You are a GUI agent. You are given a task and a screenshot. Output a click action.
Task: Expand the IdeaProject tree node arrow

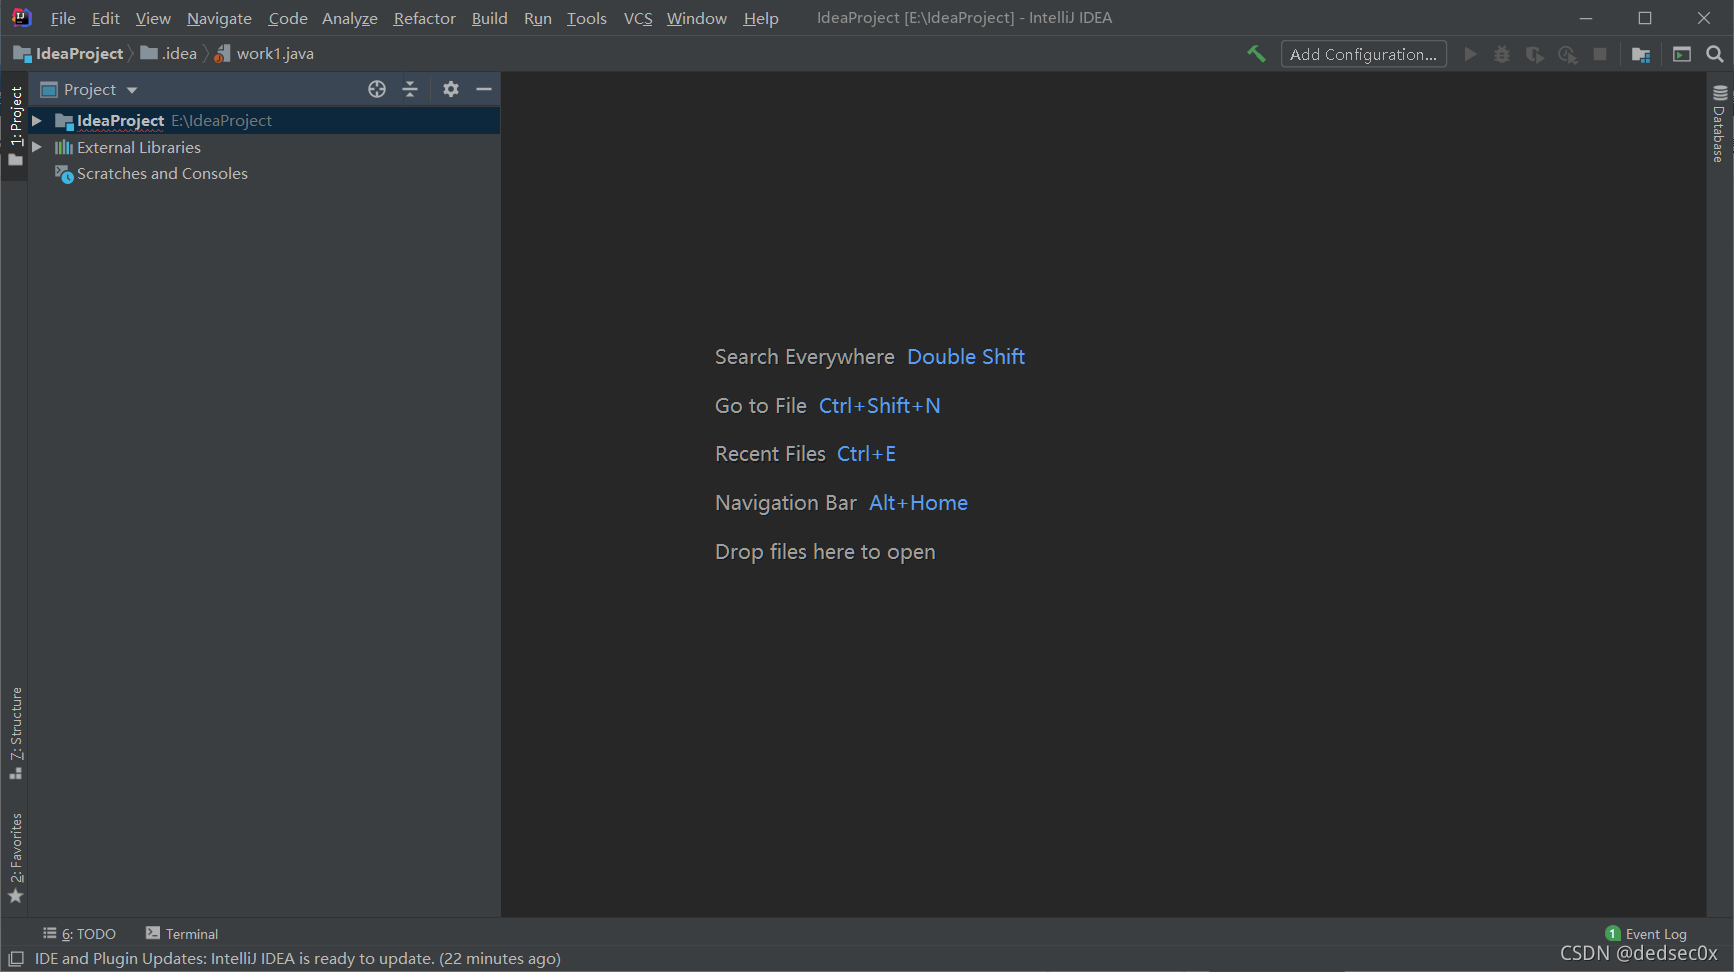pyautogui.click(x=37, y=120)
